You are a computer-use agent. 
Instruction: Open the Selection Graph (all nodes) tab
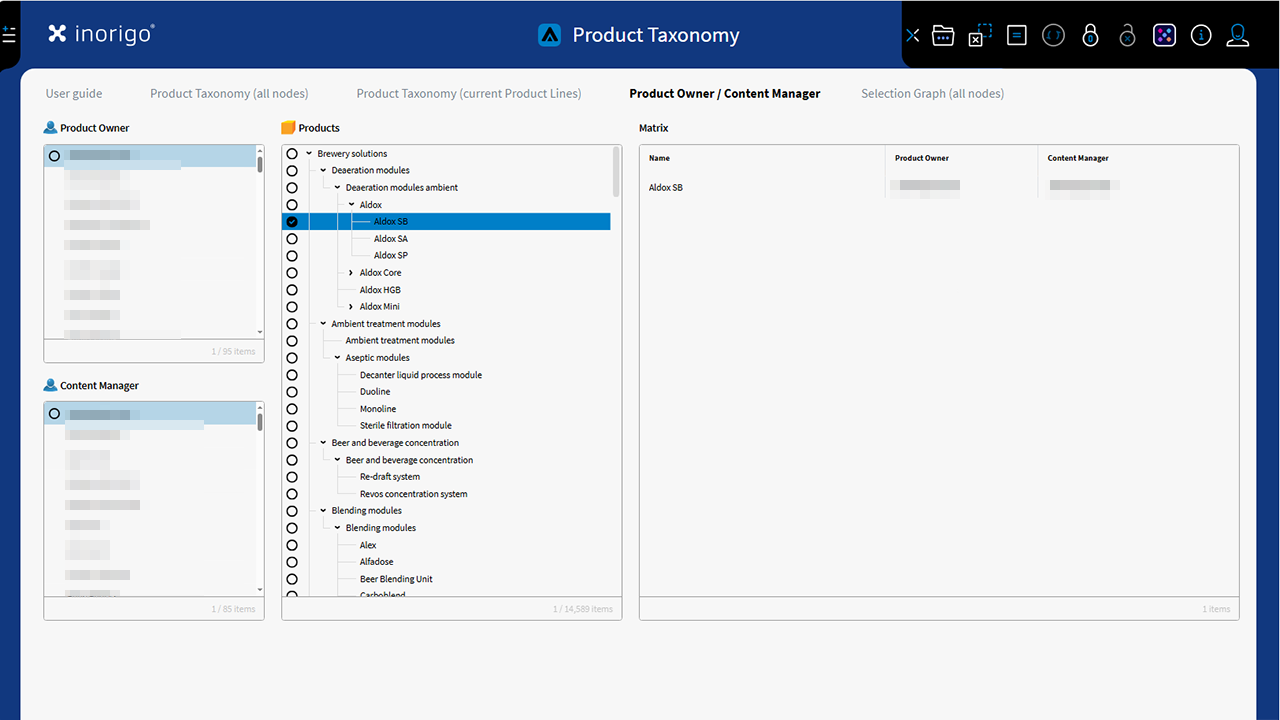(933, 93)
